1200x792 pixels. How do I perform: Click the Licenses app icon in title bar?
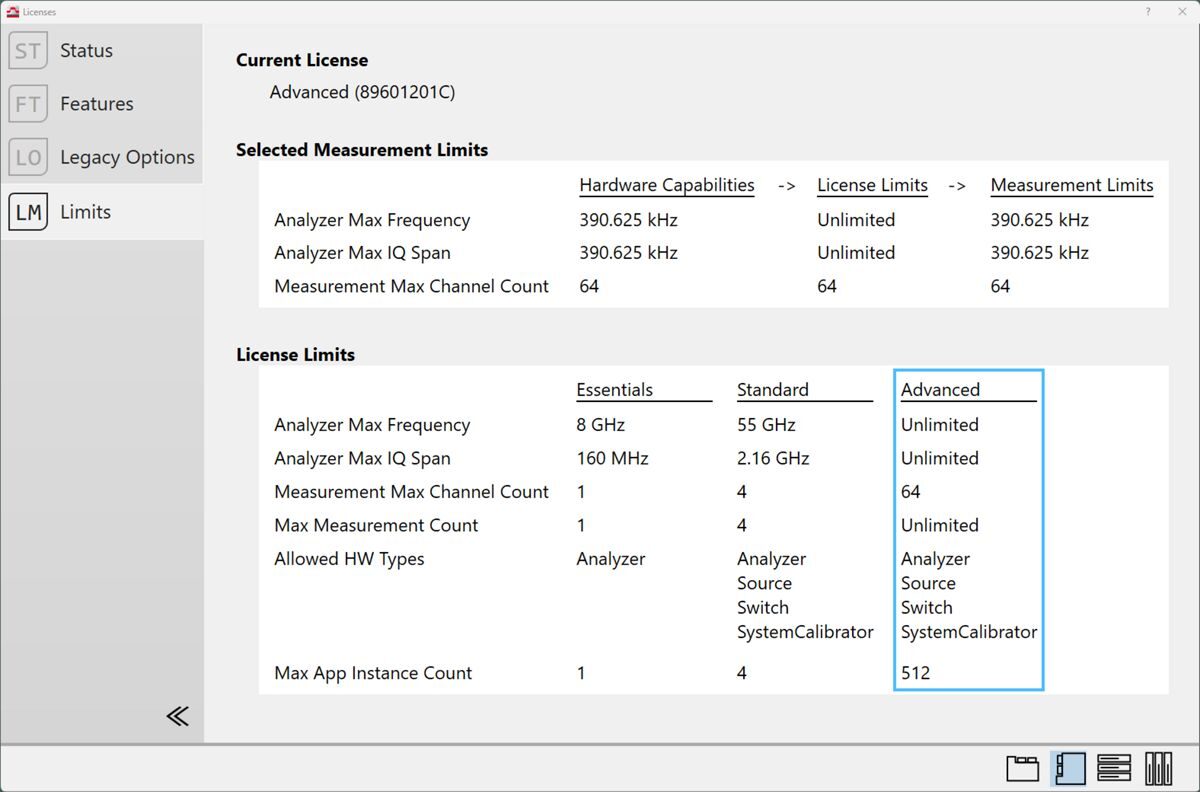pos(12,11)
